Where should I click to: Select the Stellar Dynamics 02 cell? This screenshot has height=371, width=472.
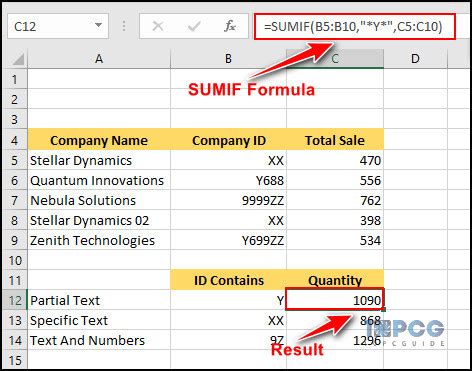point(99,220)
